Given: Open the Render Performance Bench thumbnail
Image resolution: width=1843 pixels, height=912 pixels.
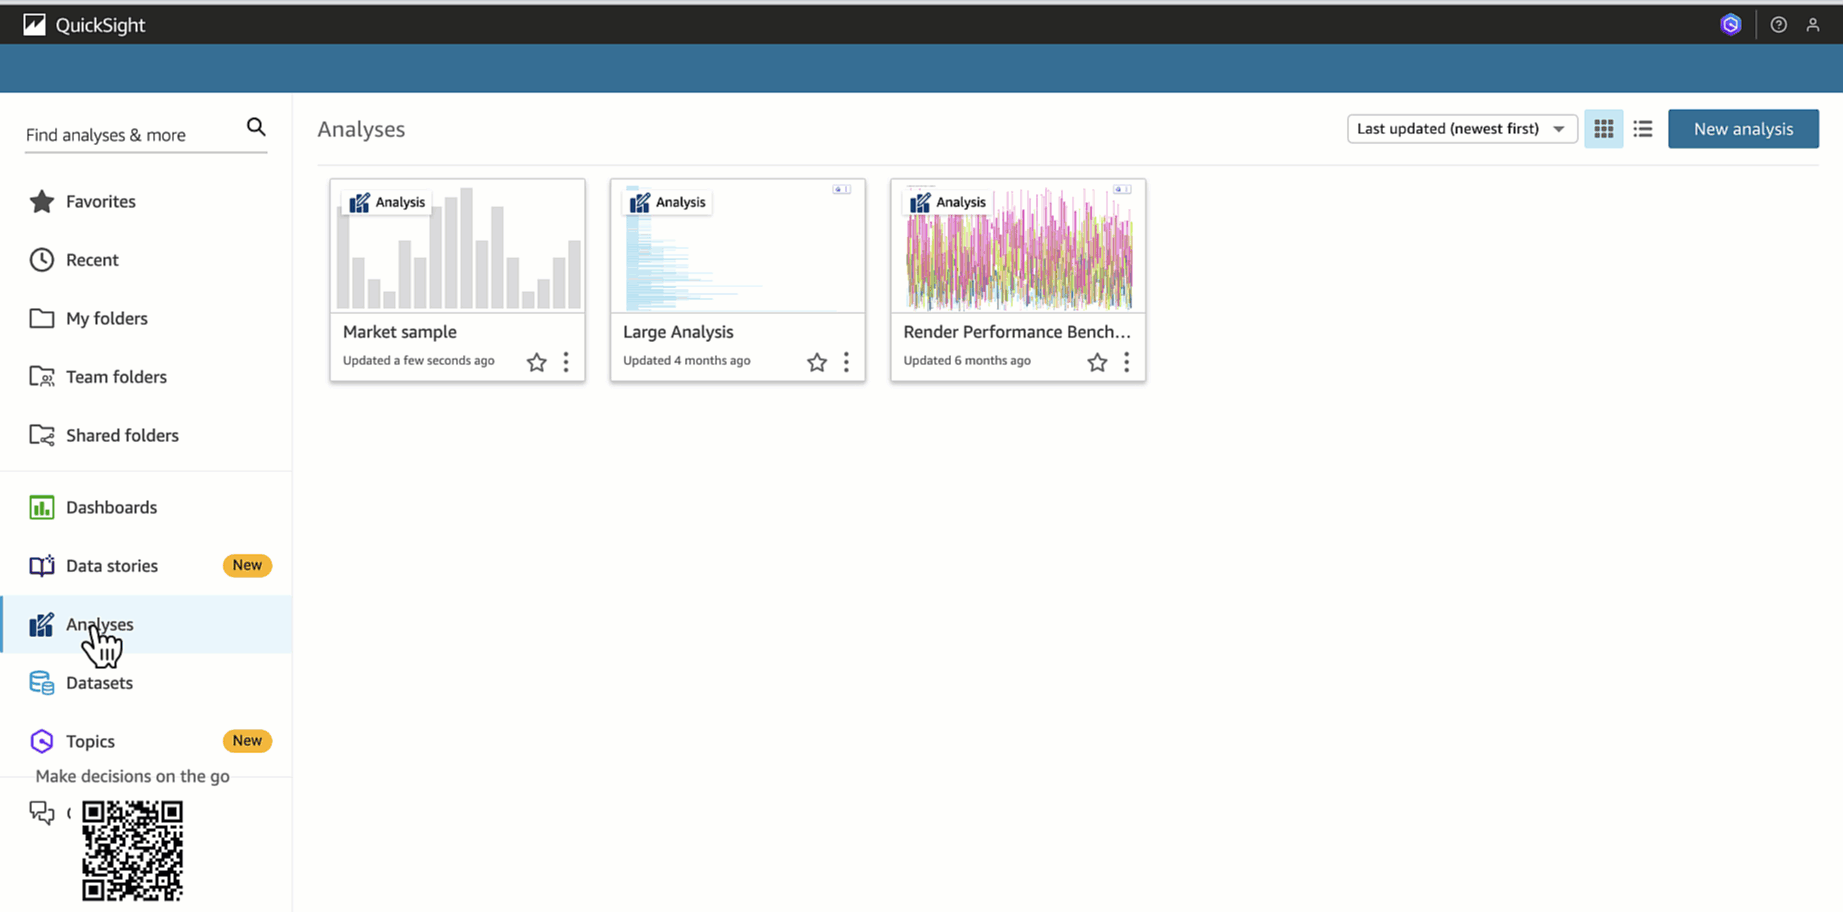Looking at the screenshot, I should point(1018,246).
